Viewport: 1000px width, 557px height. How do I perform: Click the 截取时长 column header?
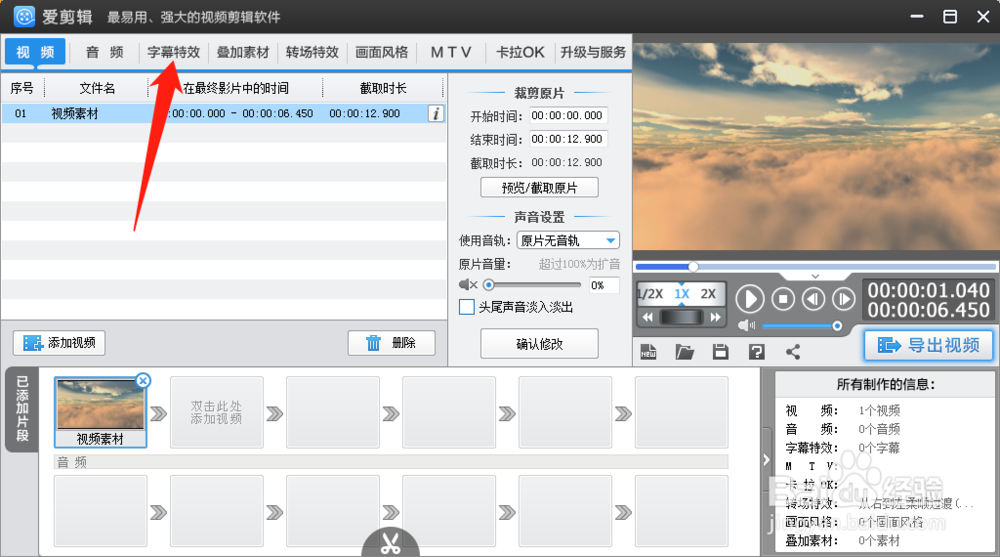point(383,88)
